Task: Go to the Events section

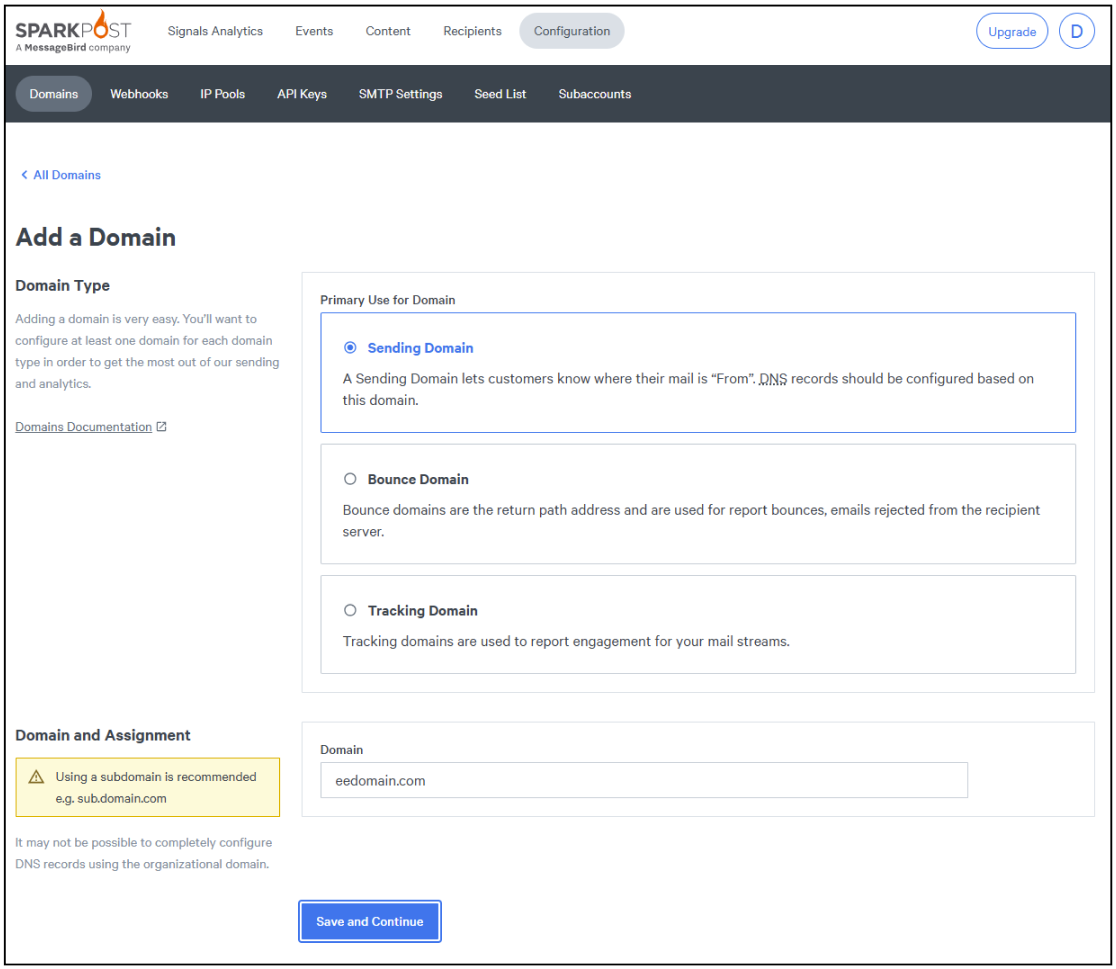Action: coord(314,31)
